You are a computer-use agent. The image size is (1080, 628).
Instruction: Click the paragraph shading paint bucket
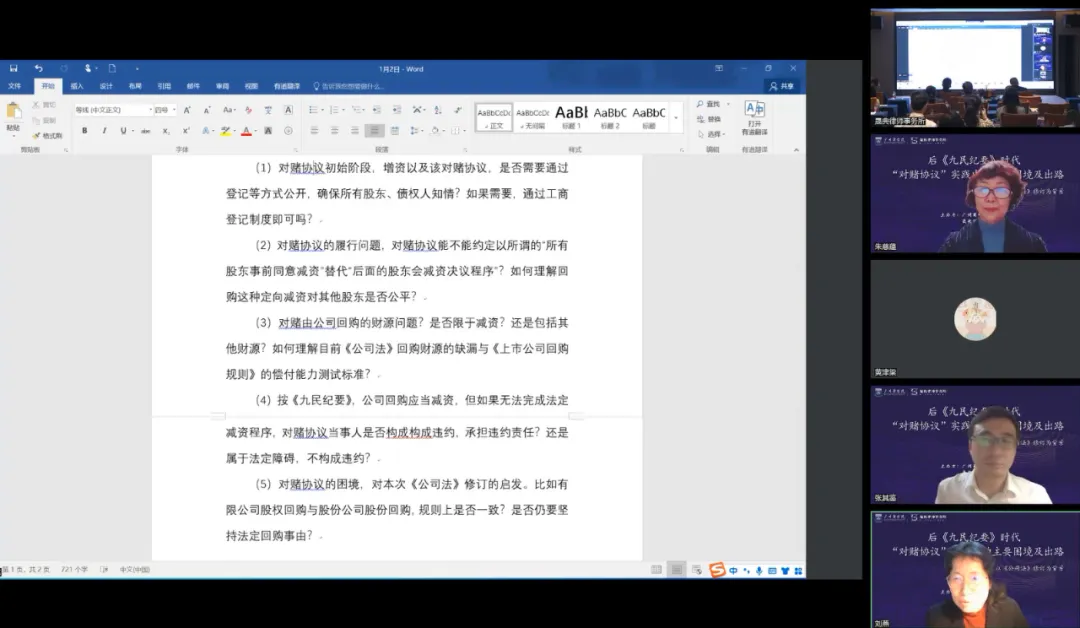coord(435,130)
